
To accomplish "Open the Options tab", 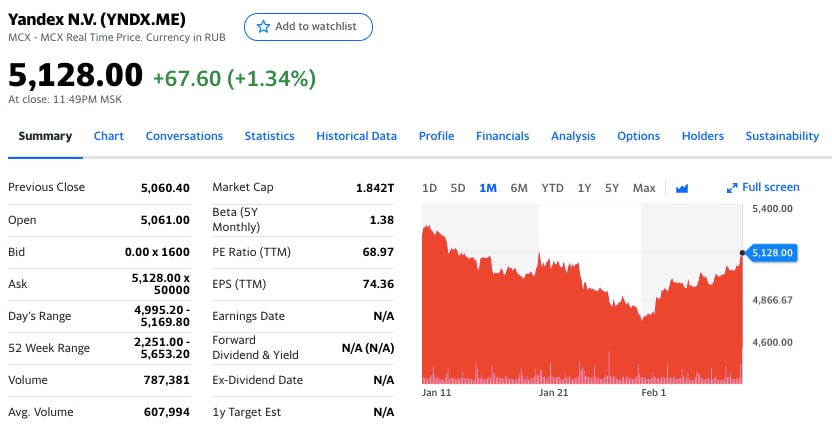I will pyautogui.click(x=638, y=136).
